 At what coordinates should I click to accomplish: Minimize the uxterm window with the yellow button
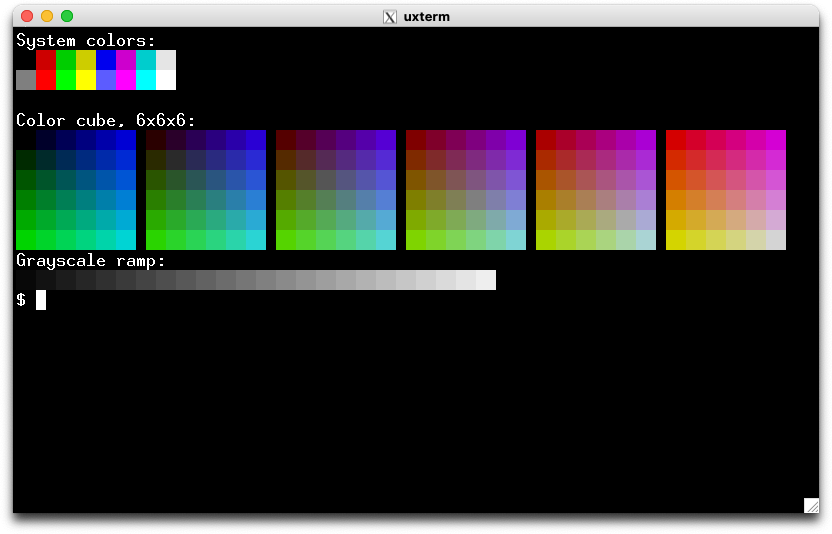click(x=47, y=16)
